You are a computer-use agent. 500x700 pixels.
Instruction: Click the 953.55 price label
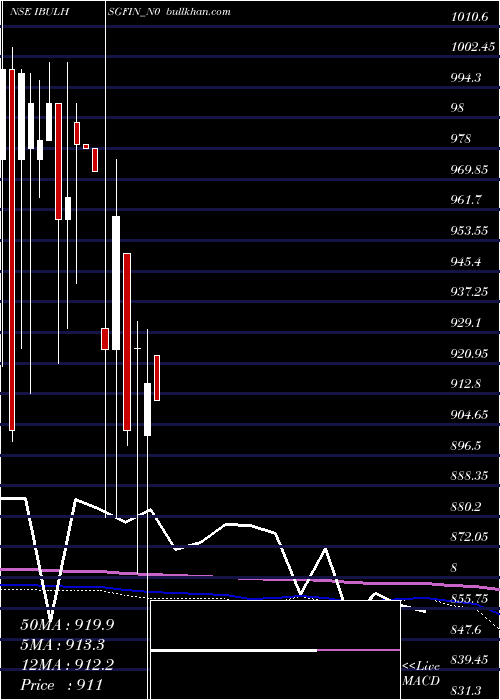[469, 231]
